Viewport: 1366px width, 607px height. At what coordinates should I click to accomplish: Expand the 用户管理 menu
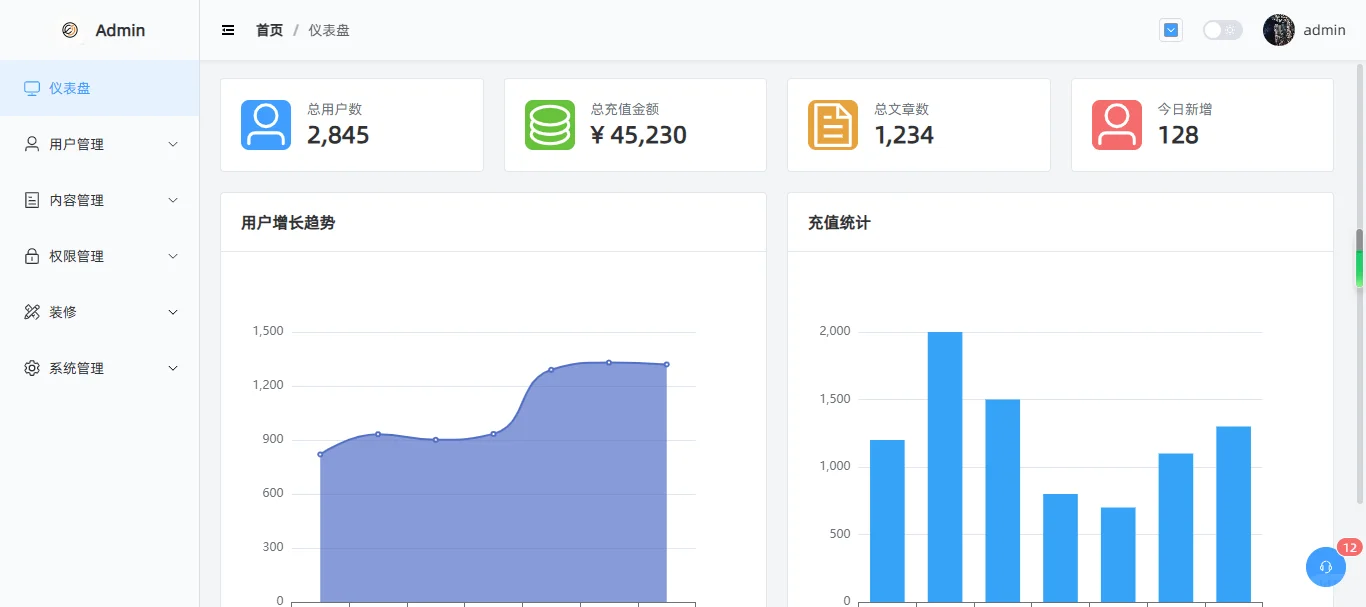75,143
